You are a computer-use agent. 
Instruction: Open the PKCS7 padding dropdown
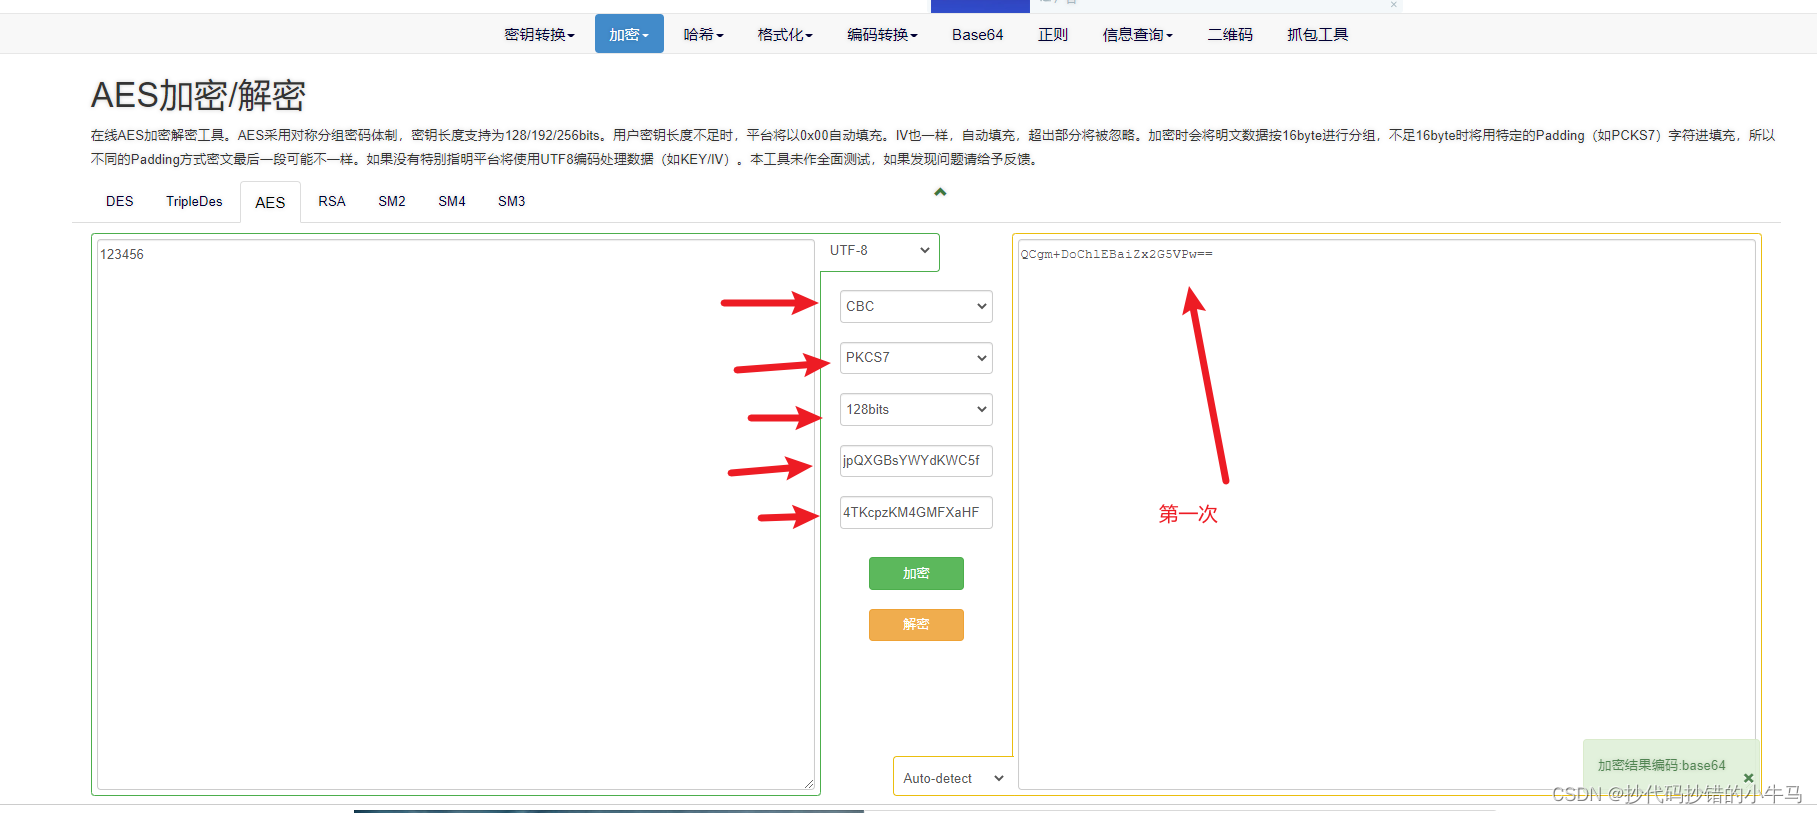916,357
